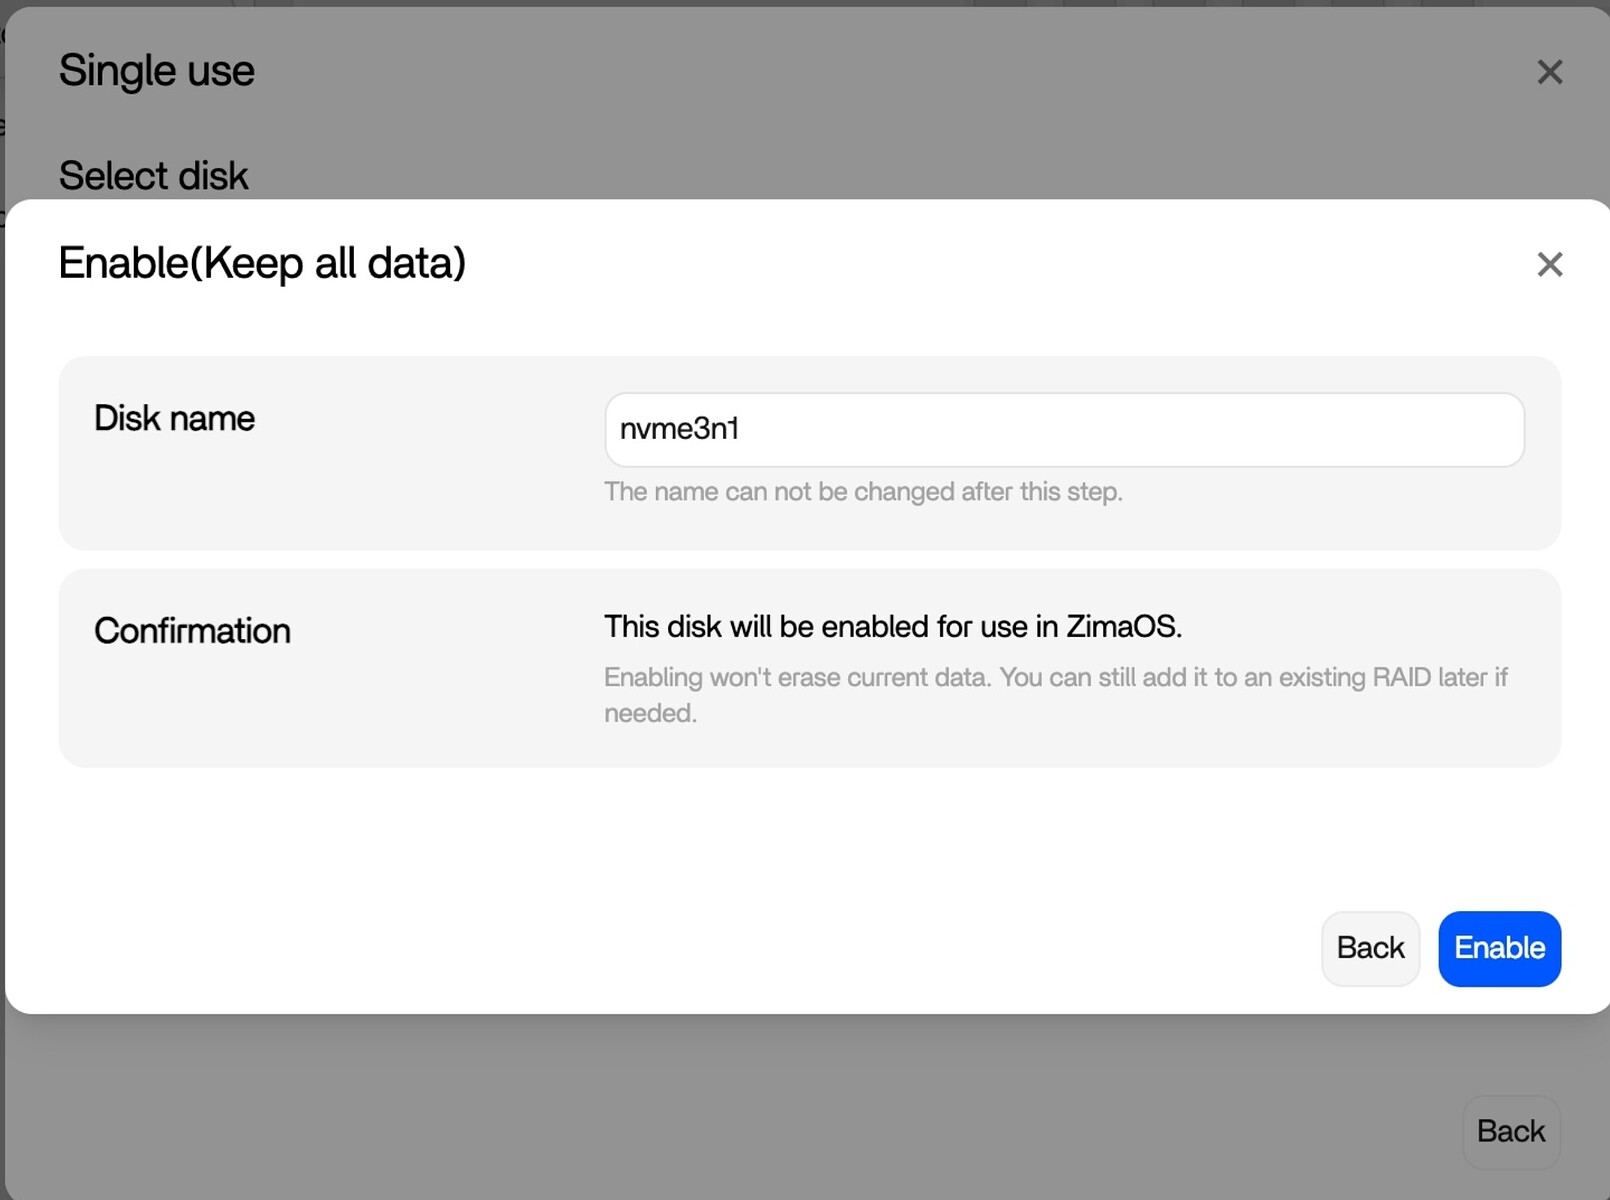Click the name cannot be changed hint

pos(863,492)
